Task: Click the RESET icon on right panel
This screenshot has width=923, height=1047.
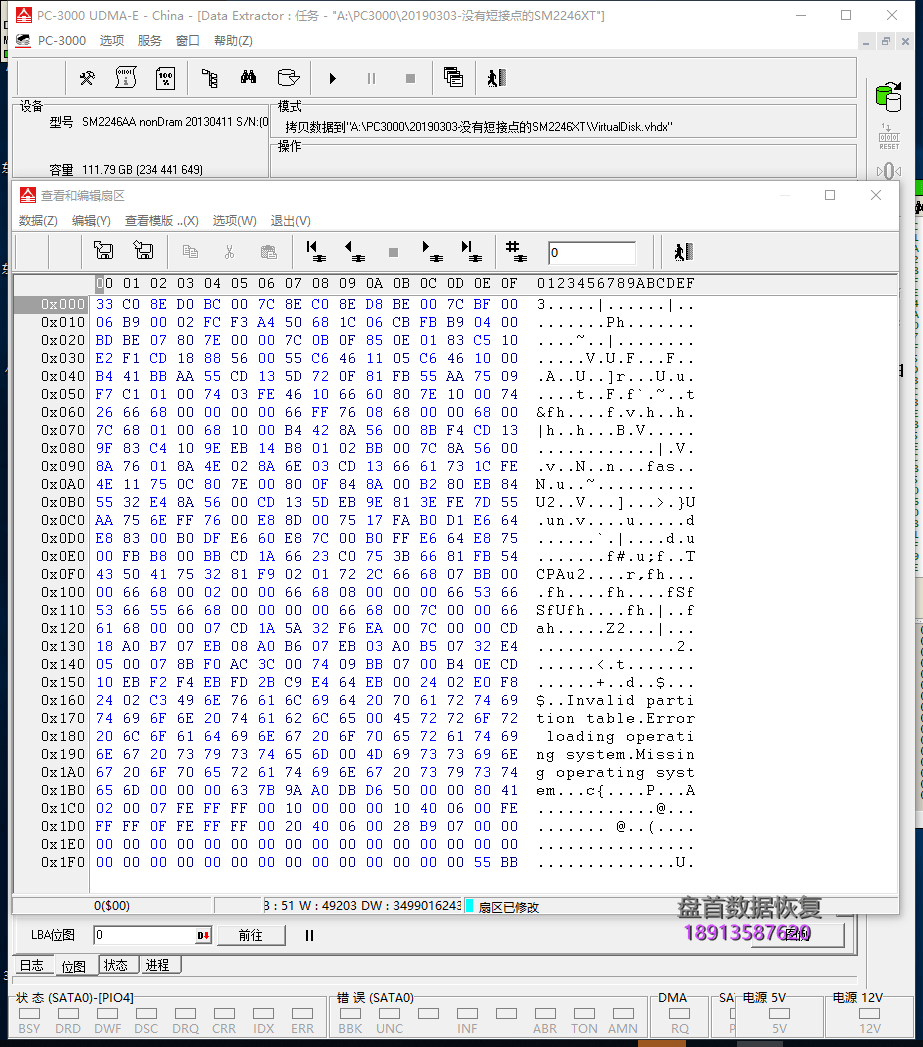Action: tap(889, 137)
